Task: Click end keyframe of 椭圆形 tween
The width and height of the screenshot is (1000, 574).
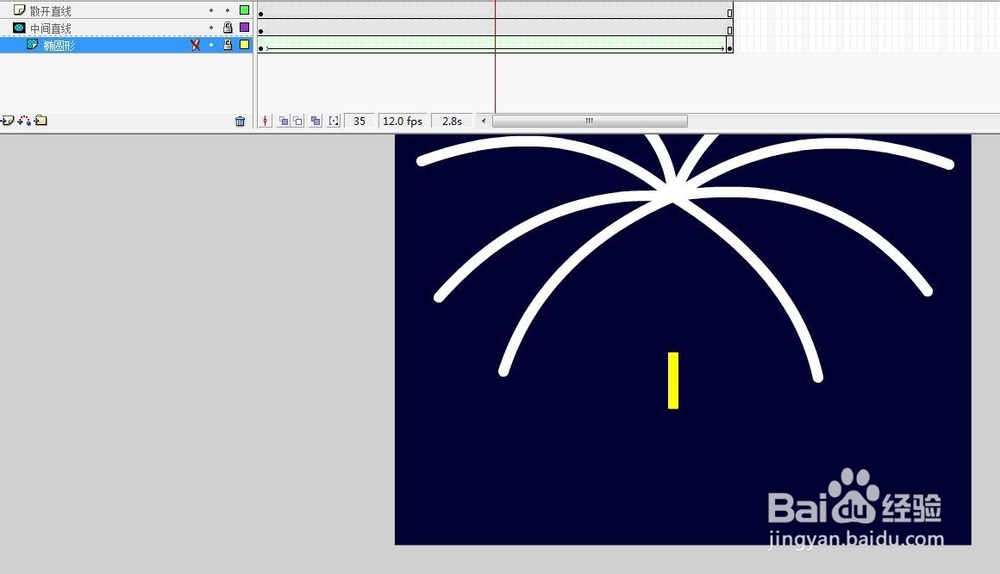Action: tap(730, 47)
